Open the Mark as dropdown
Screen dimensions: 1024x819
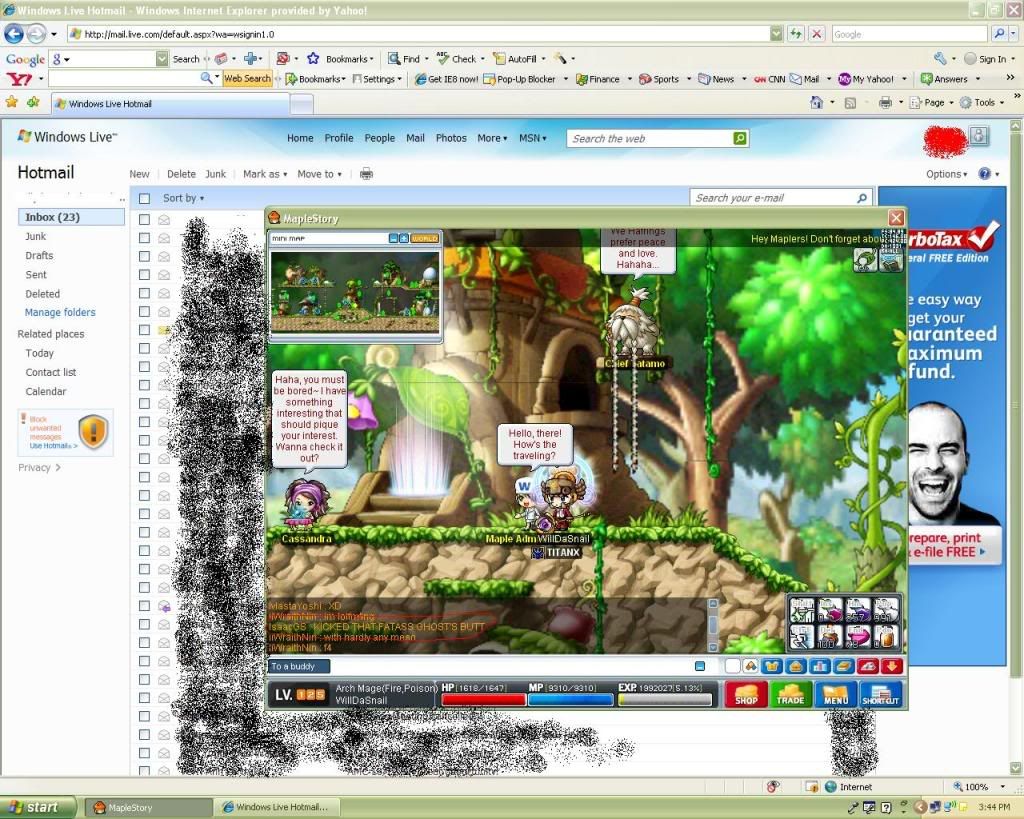(265, 174)
